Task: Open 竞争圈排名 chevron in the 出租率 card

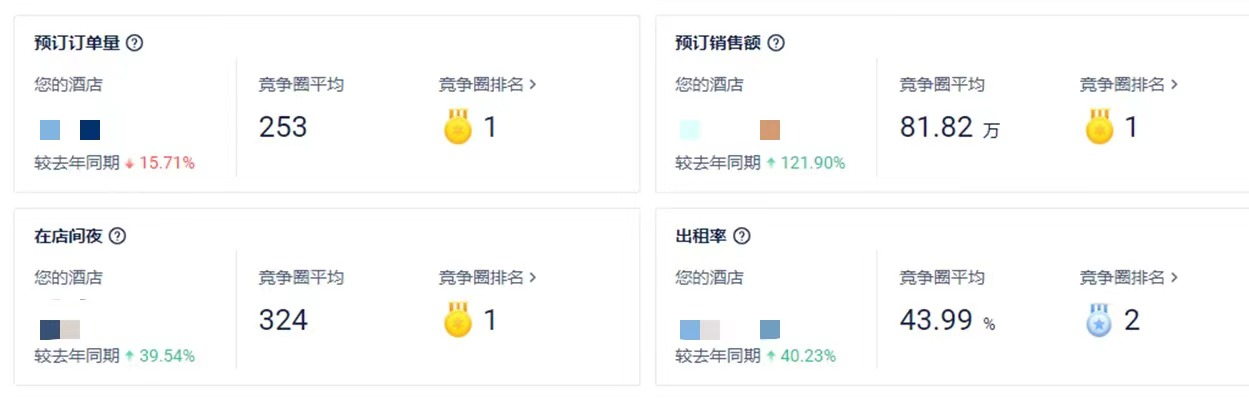Action: [1174, 278]
